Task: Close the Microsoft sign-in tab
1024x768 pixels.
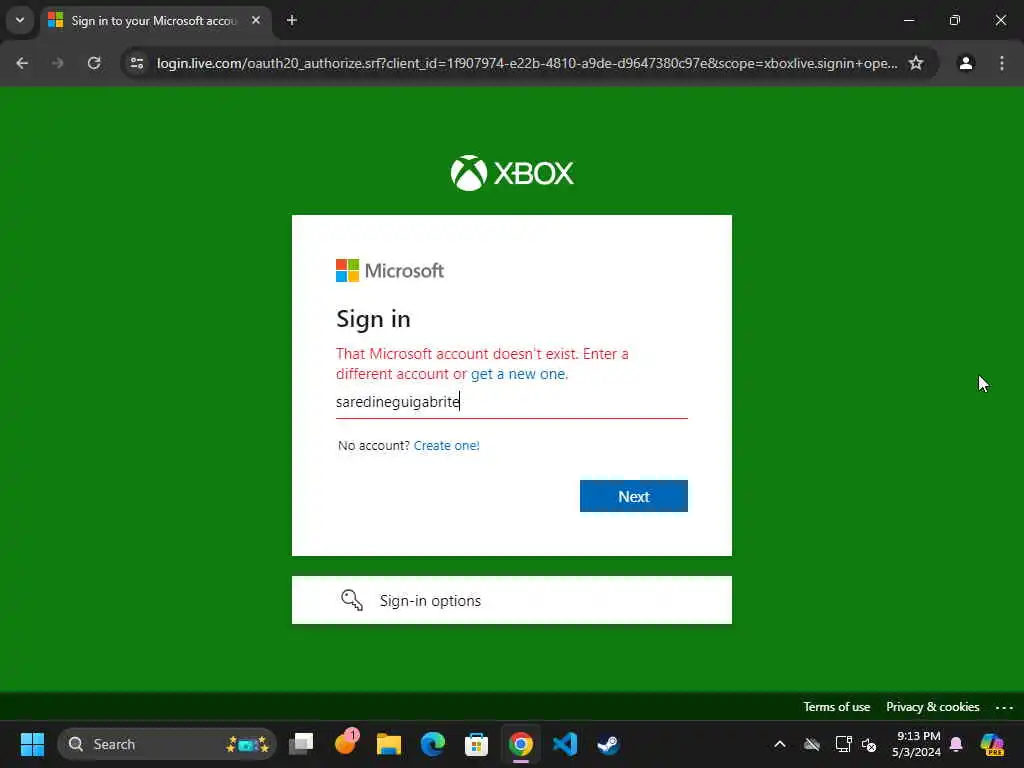Action: coord(256,20)
